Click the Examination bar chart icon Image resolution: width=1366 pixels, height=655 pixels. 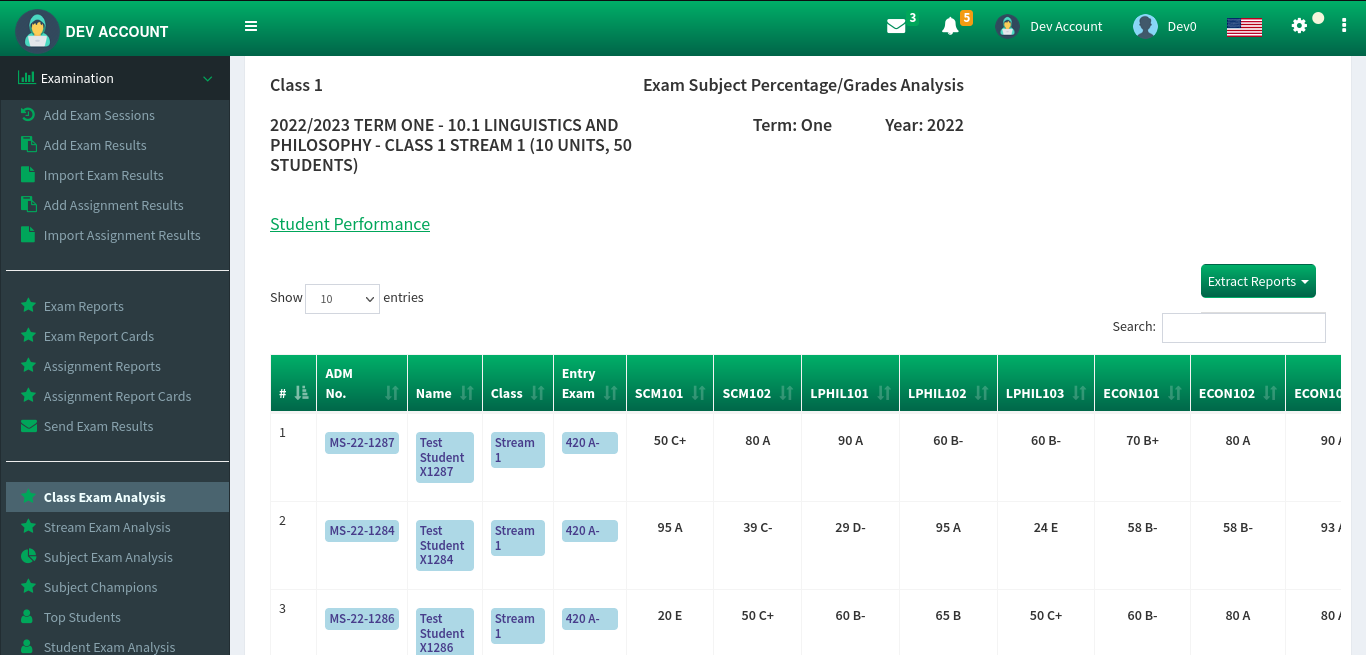[27, 78]
